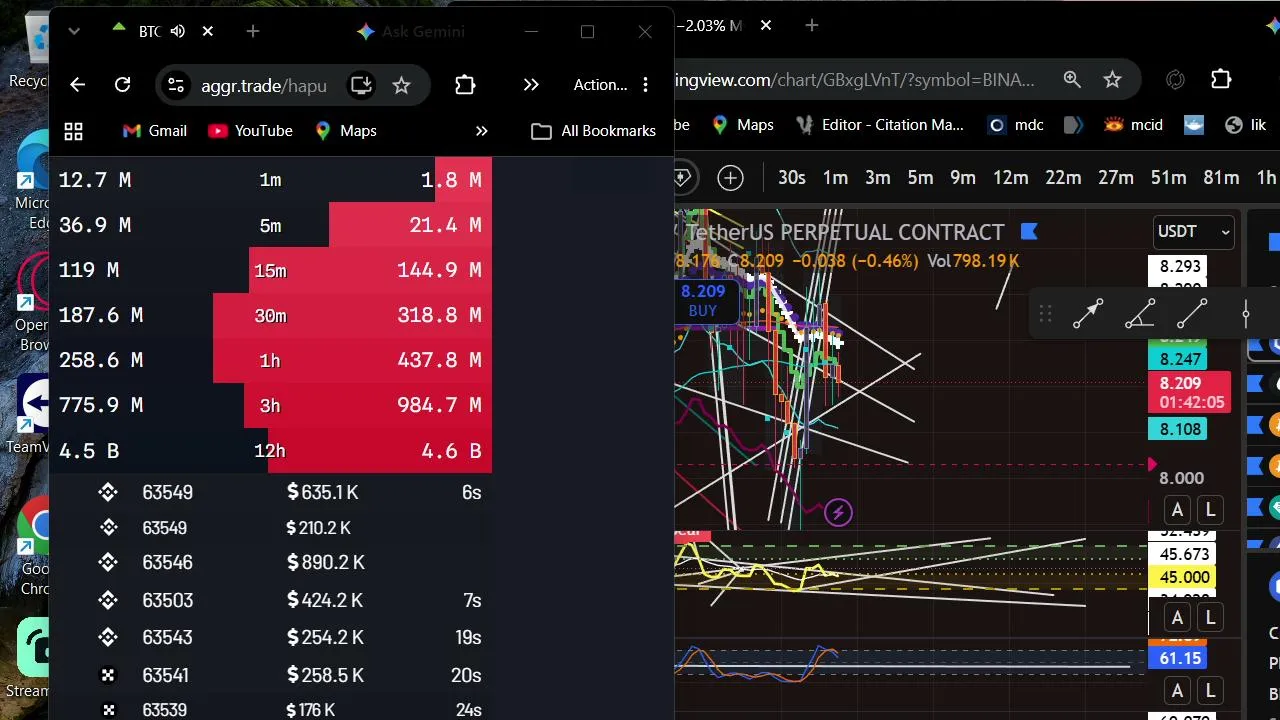Switch chart to 30s interval
This screenshot has width=1280, height=720.
(791, 178)
